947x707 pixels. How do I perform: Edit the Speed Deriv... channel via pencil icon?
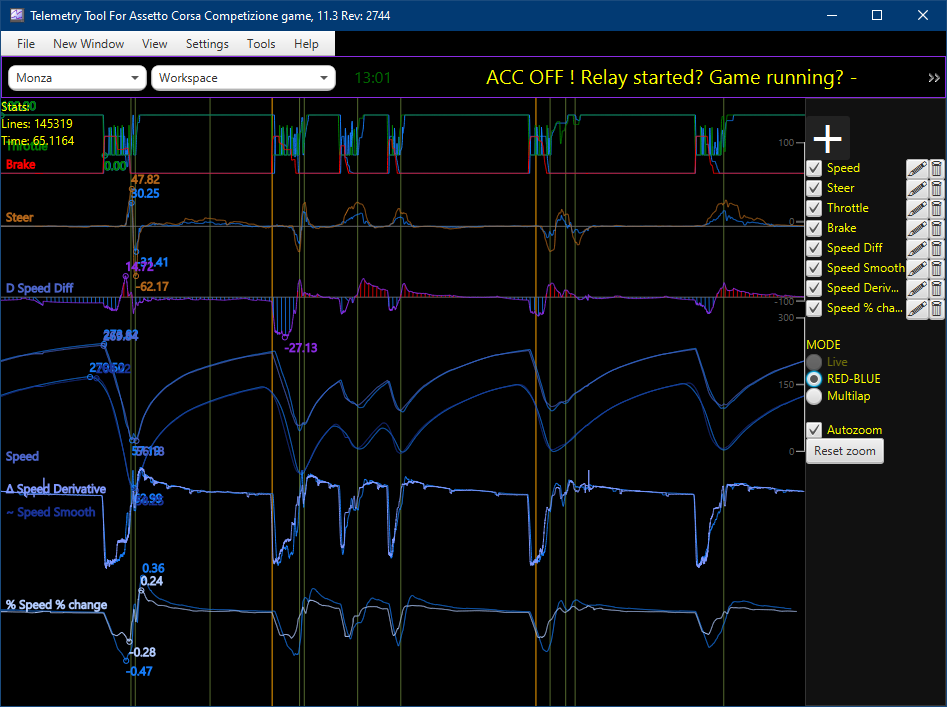pos(917,288)
